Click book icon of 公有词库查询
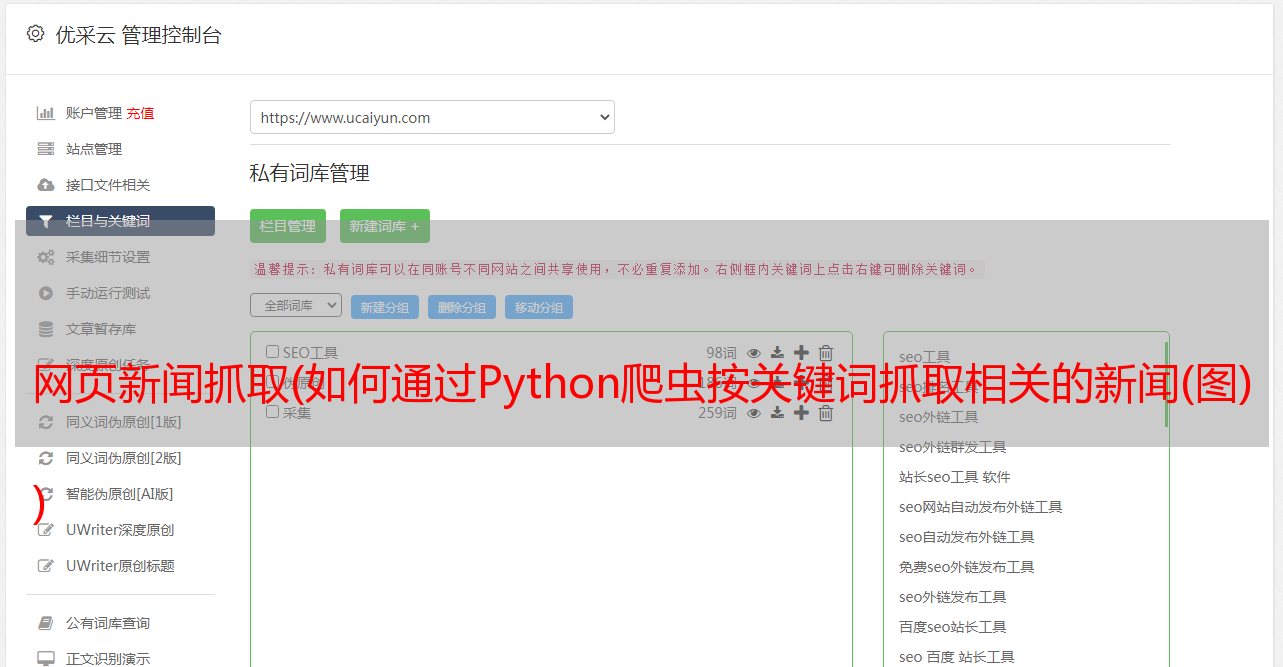The width and height of the screenshot is (1283, 667). coord(46,623)
